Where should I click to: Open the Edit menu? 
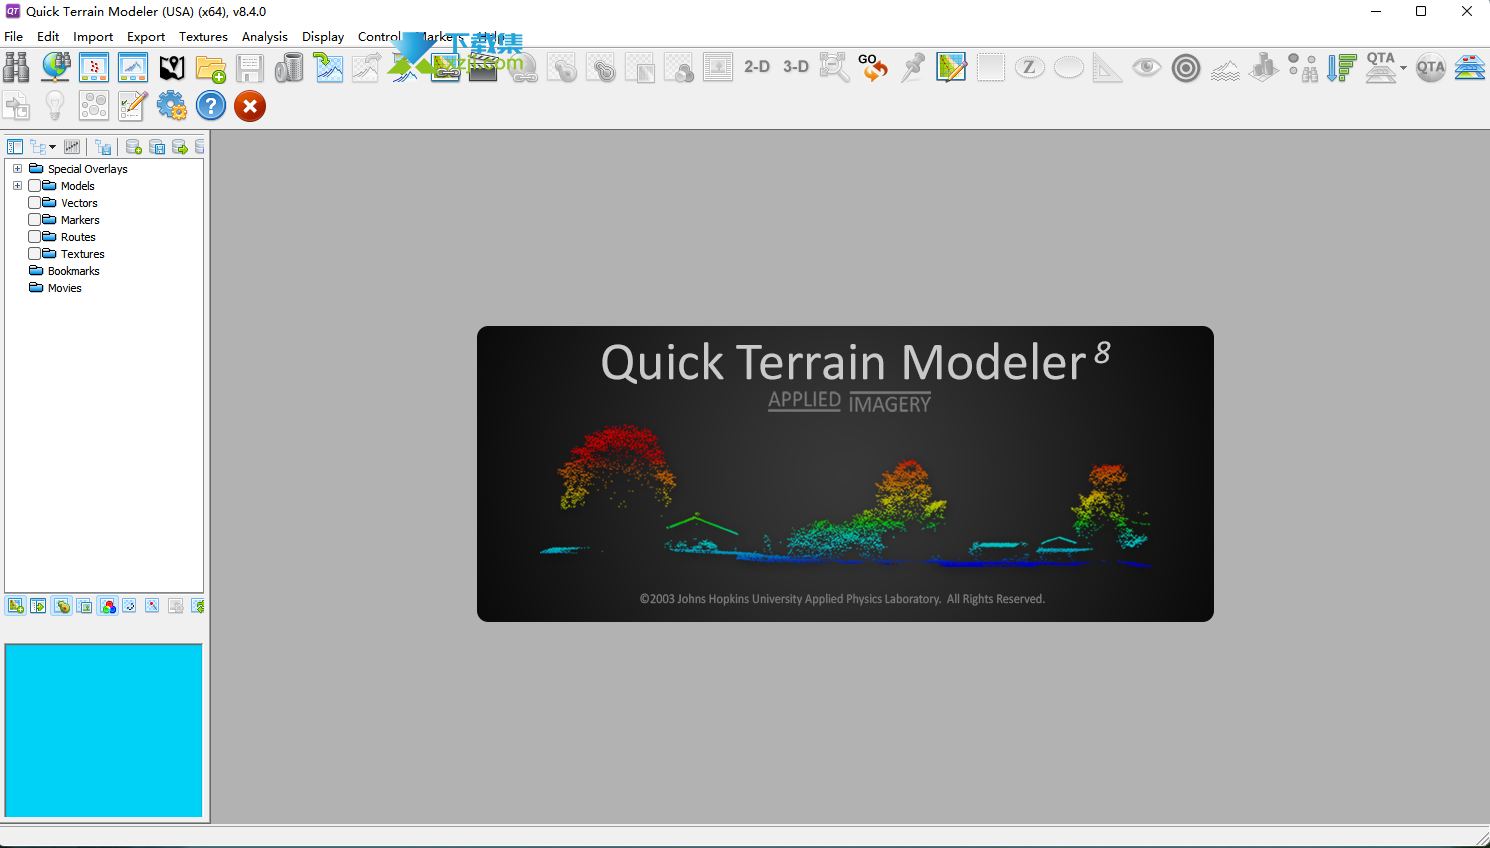point(48,37)
